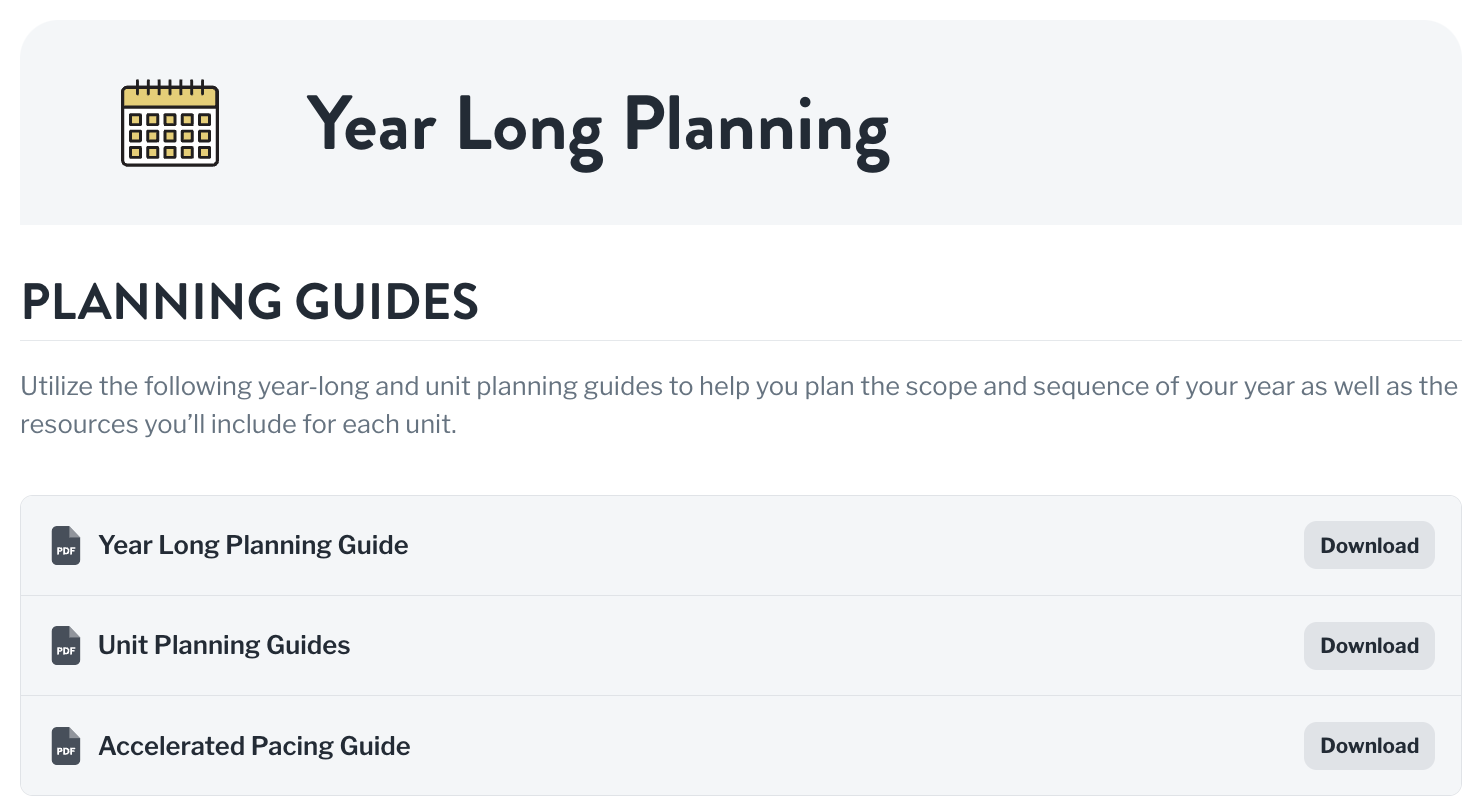Click the word Year in the page title

coord(371,125)
